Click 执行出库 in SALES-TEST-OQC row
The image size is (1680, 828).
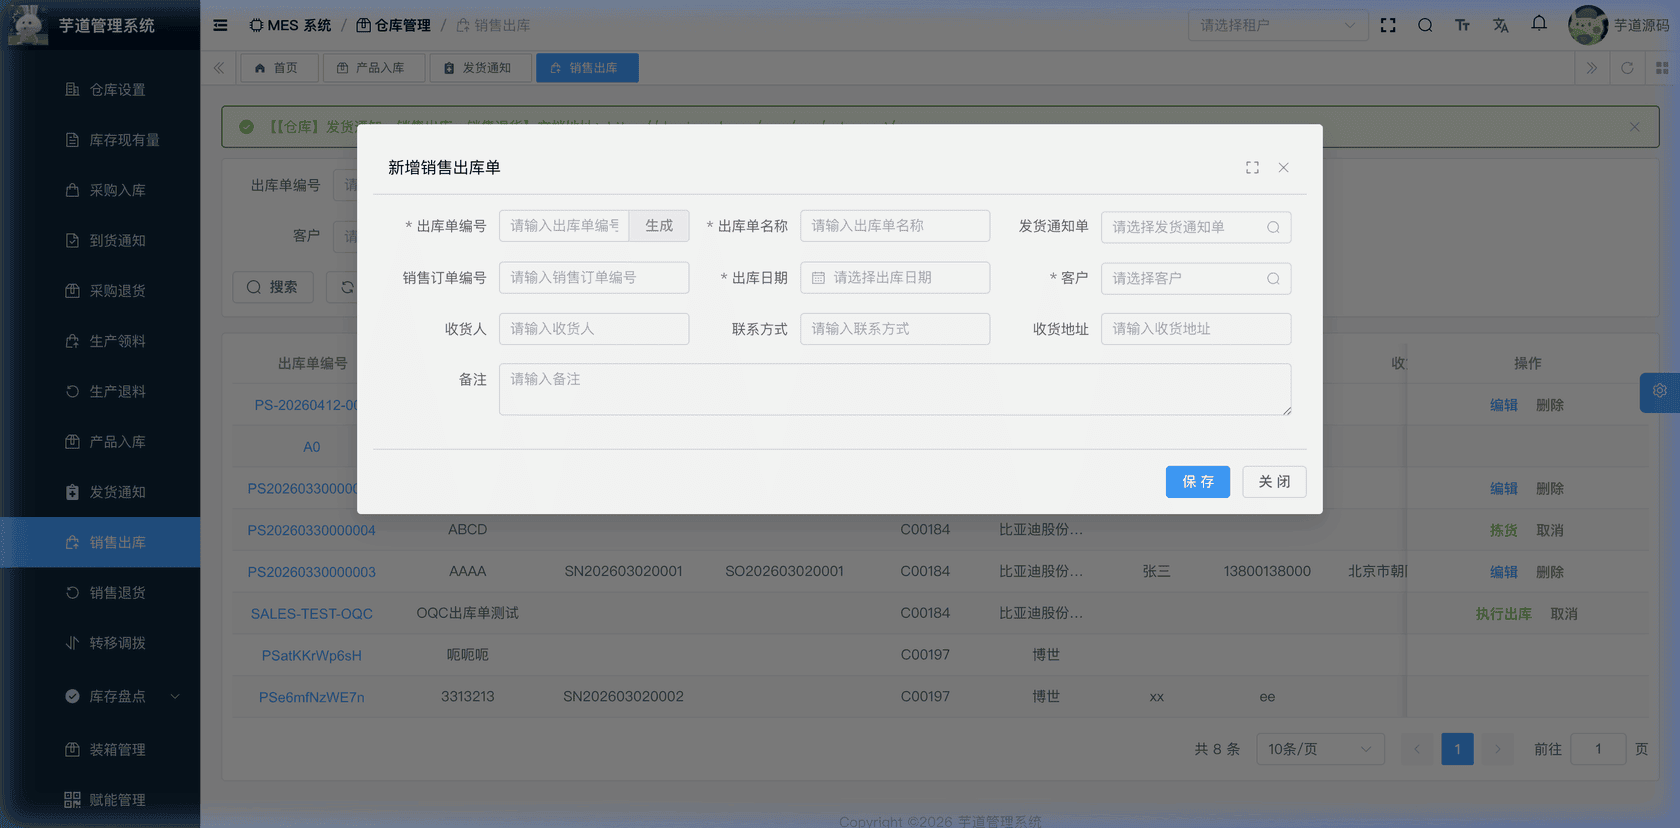point(1503,614)
